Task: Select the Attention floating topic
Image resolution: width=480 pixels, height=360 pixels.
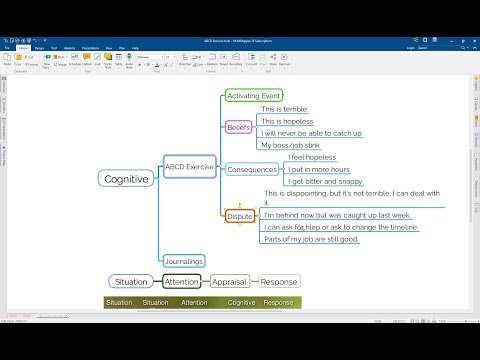Action: (x=182, y=282)
